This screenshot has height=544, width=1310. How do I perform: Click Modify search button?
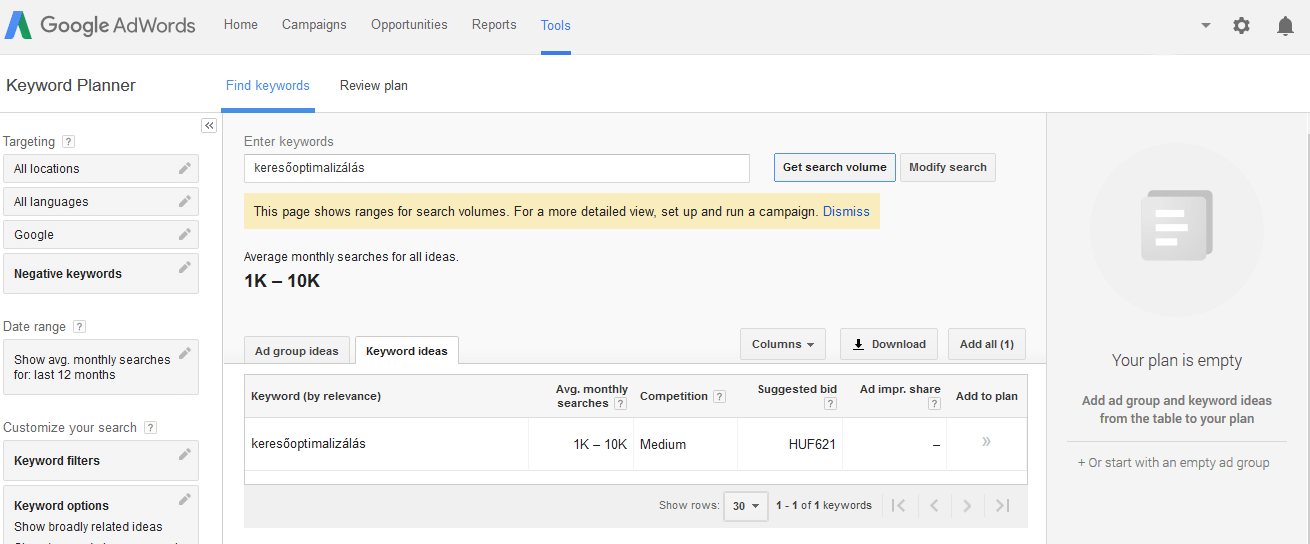(948, 167)
